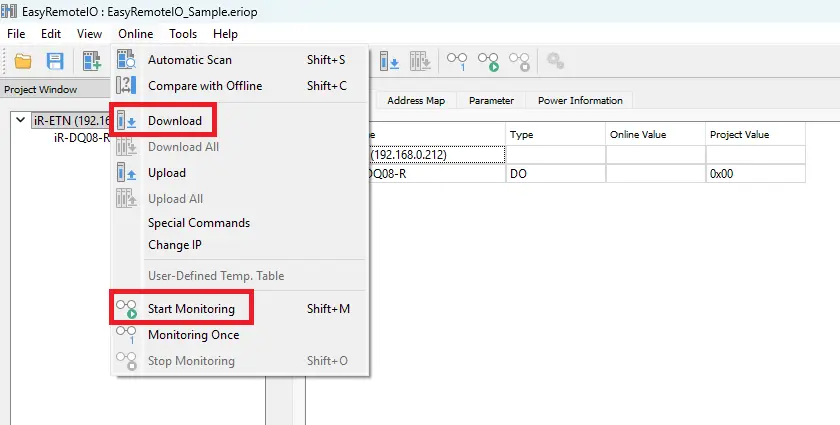Click the Automatic Scan menu icon
This screenshot has height=425, width=840.
126,59
